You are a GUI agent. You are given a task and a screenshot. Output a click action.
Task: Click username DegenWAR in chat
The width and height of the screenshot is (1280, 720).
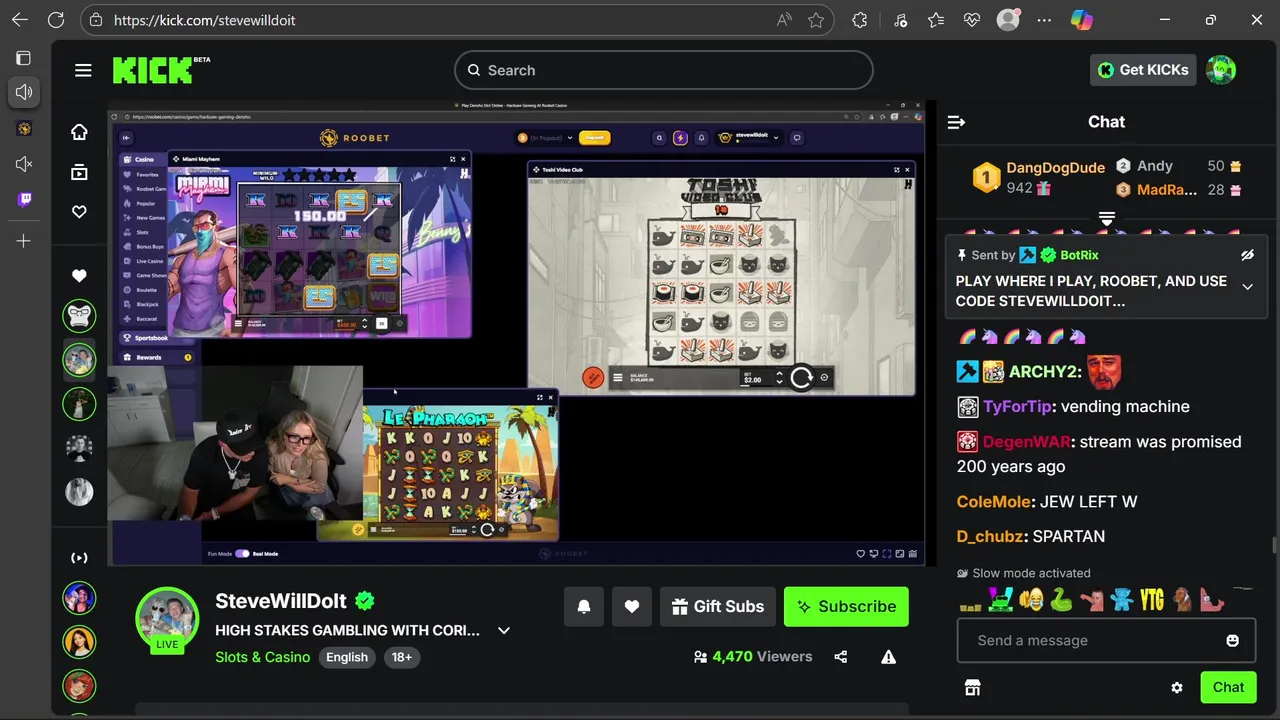tap(1028, 442)
